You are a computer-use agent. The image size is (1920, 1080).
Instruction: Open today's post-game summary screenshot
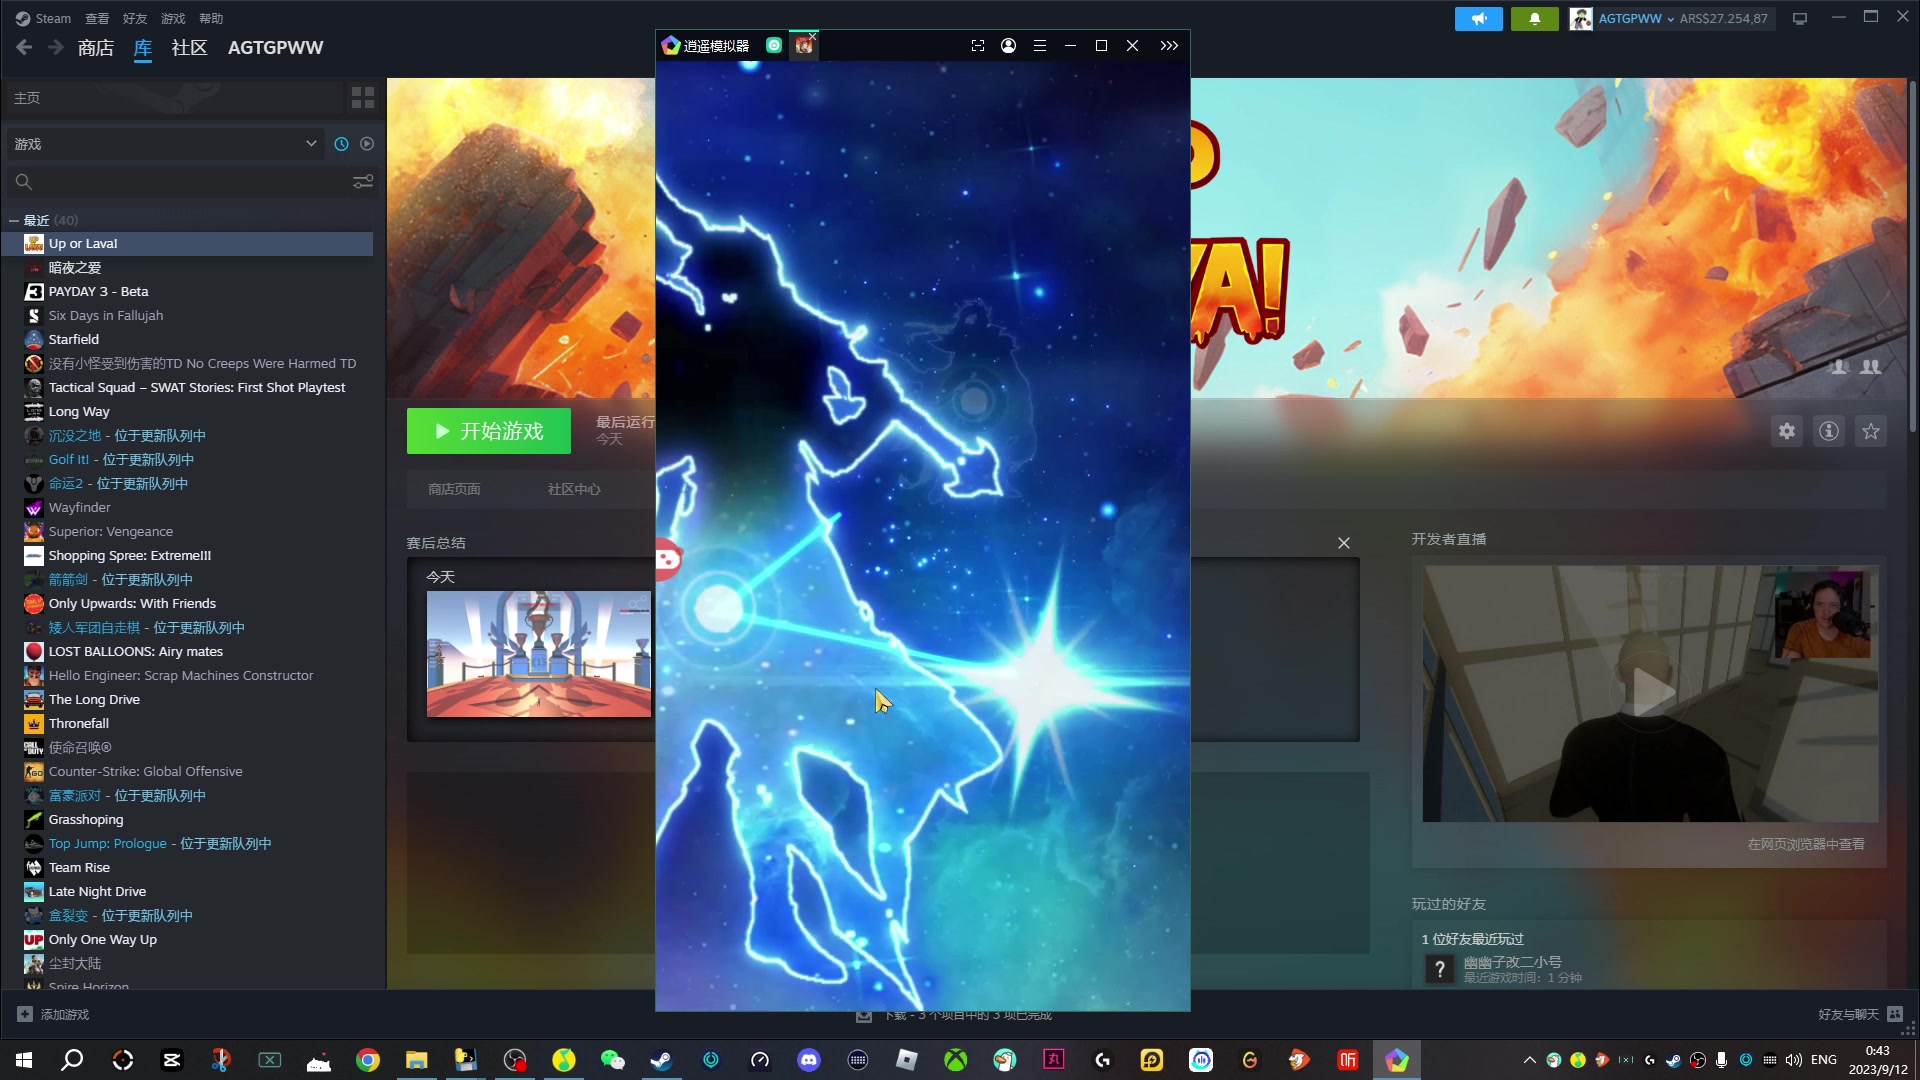coord(539,654)
